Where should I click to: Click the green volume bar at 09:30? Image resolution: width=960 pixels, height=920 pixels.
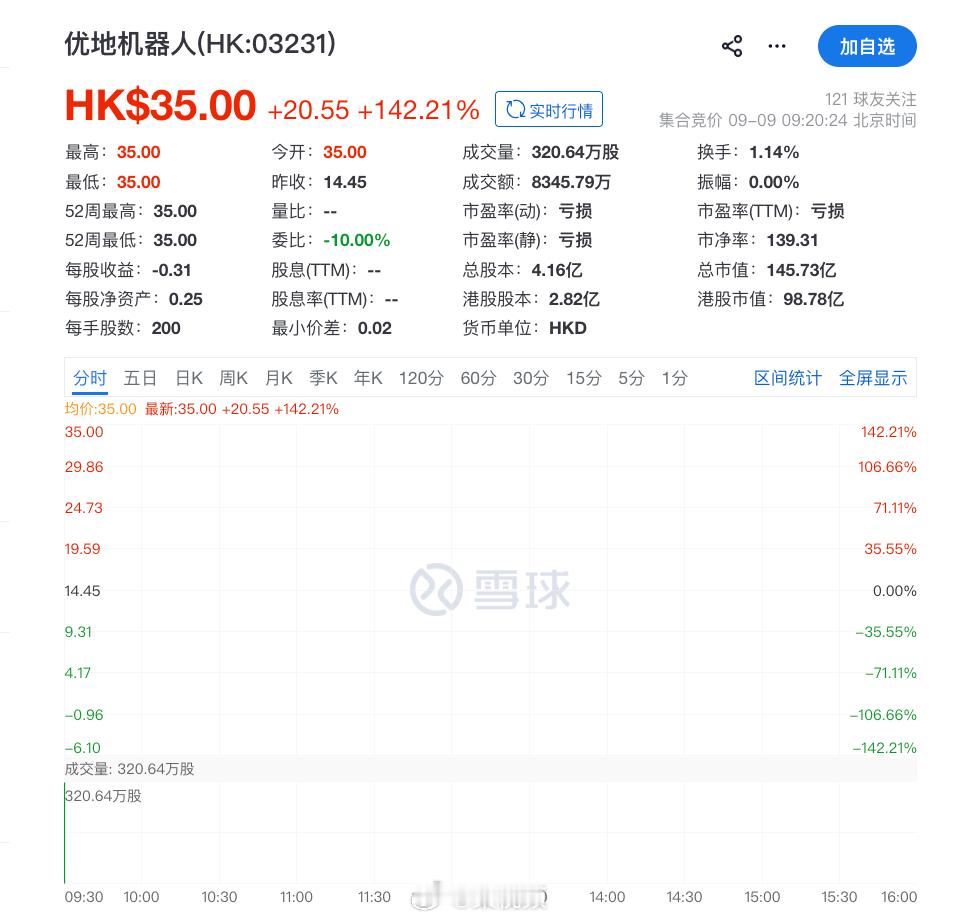(64, 832)
